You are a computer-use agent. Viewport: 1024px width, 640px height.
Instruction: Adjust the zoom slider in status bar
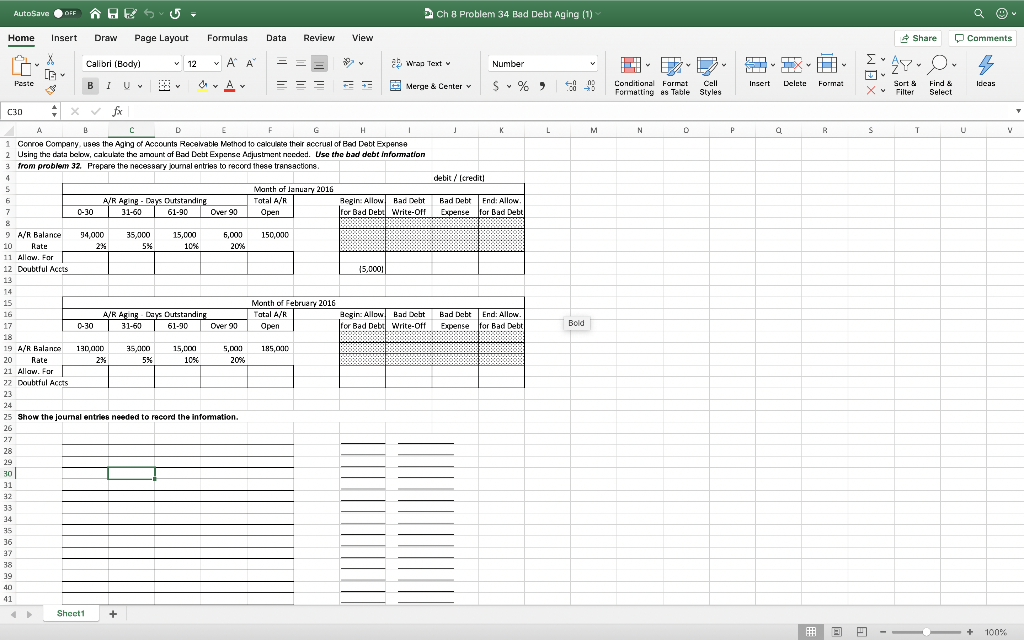[x=926, y=632]
